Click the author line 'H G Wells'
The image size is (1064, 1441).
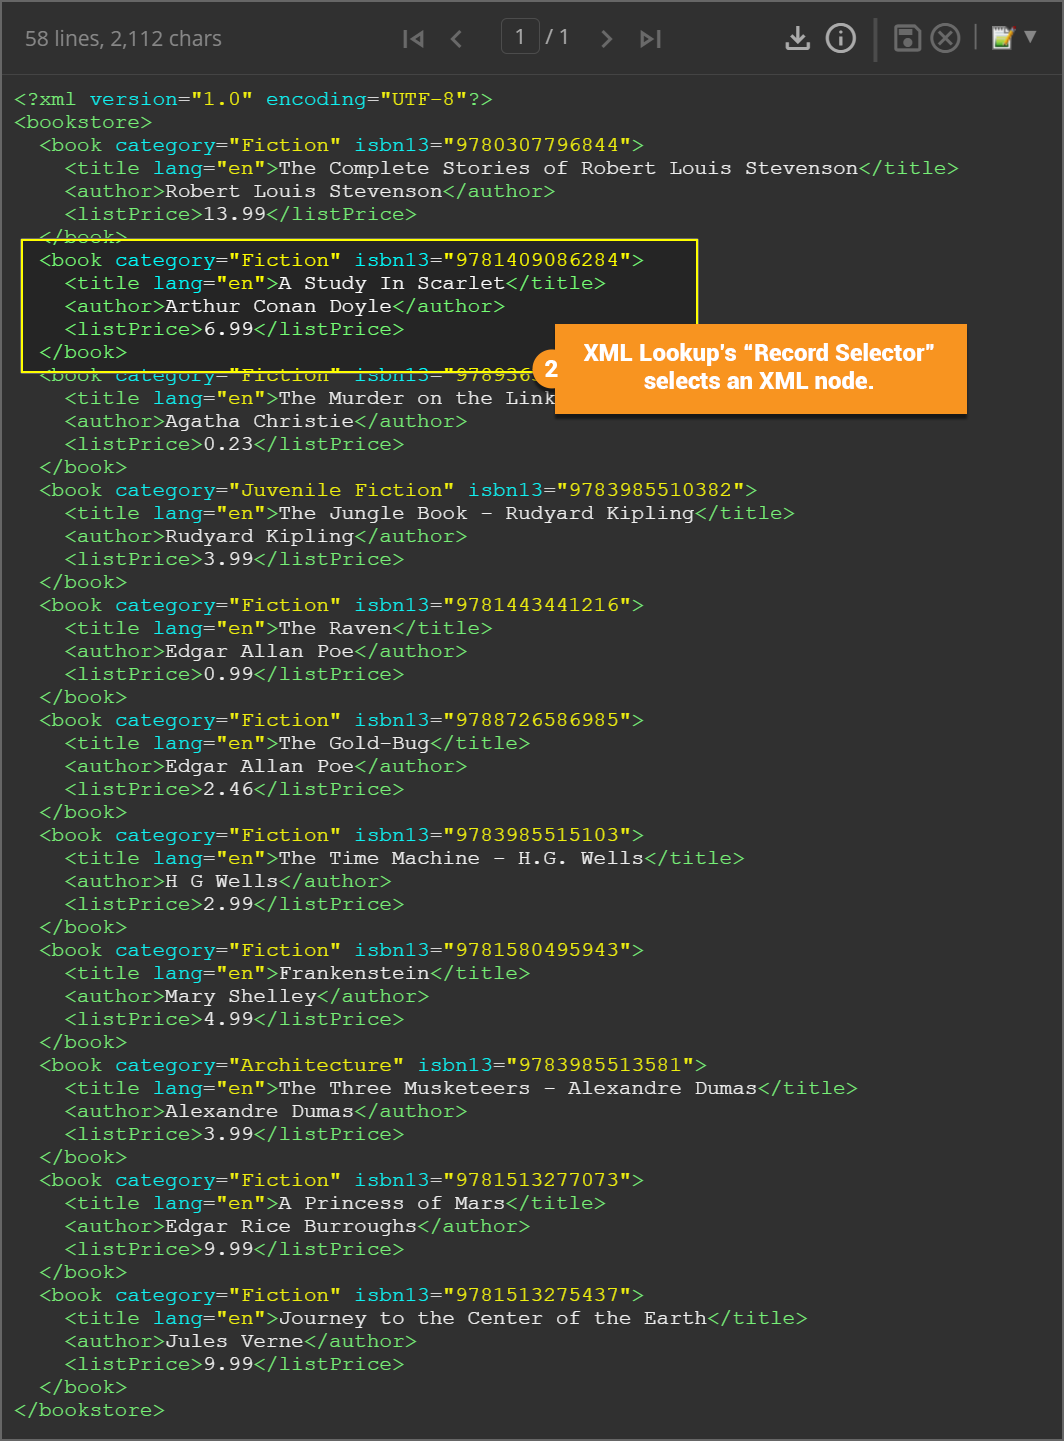(228, 881)
